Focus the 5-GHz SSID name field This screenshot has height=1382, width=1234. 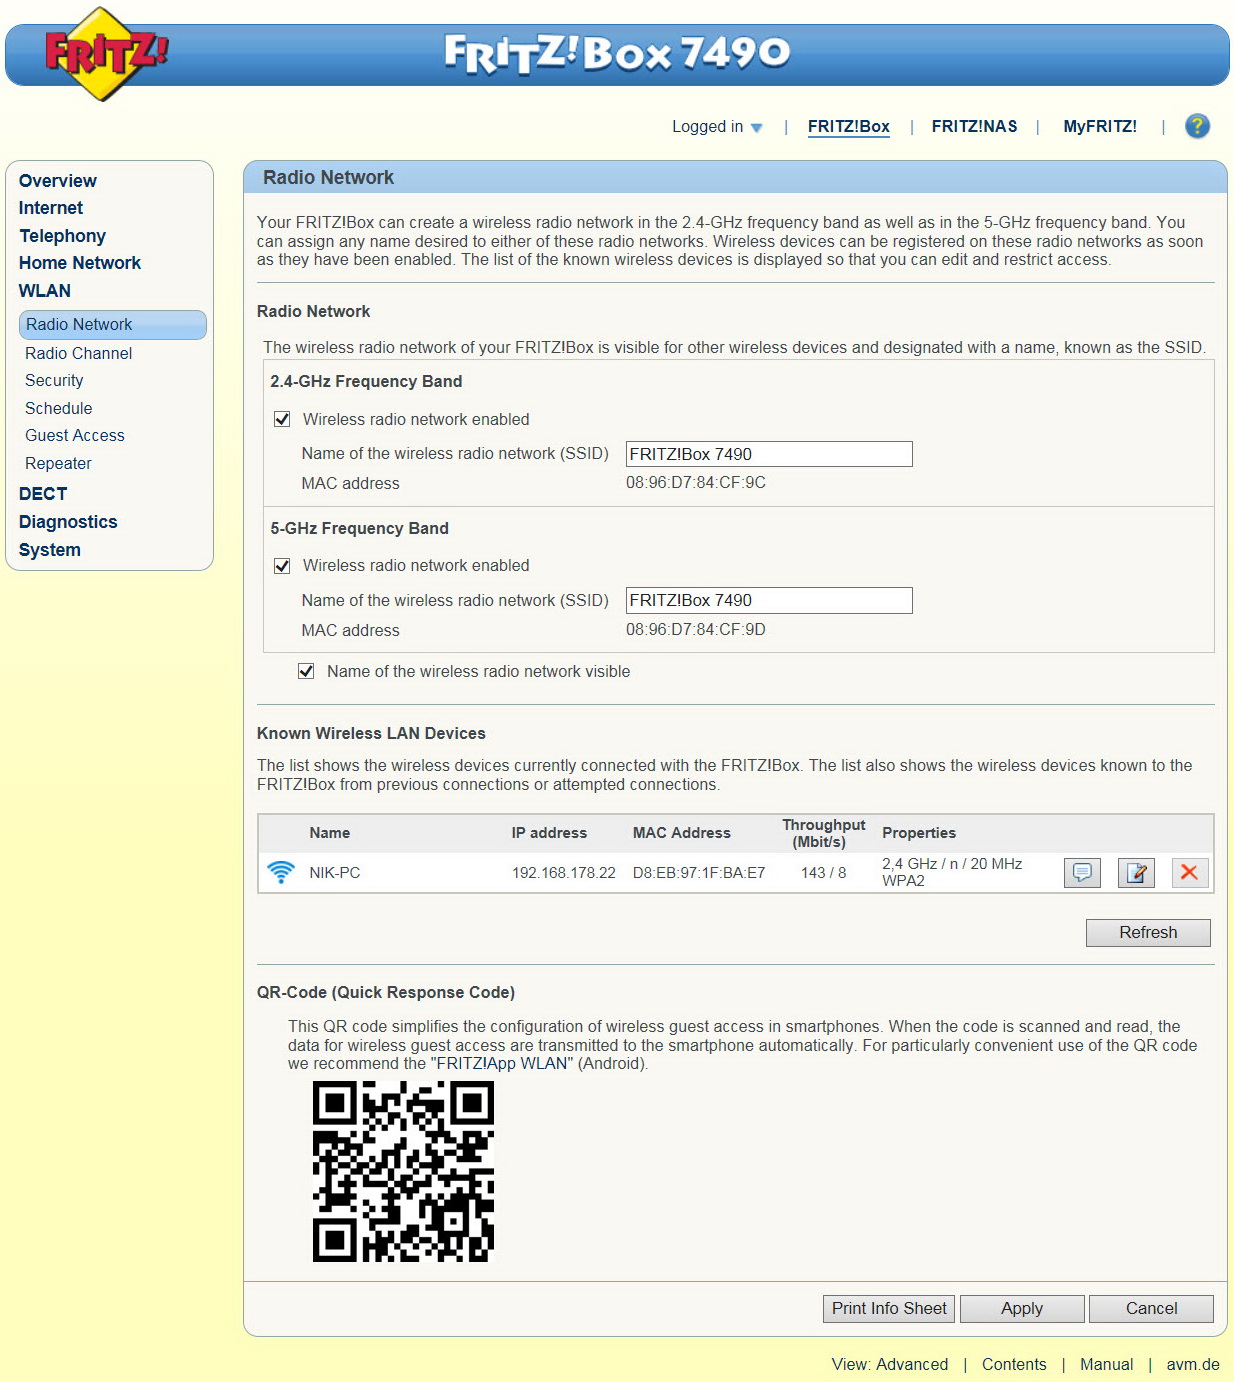click(769, 600)
